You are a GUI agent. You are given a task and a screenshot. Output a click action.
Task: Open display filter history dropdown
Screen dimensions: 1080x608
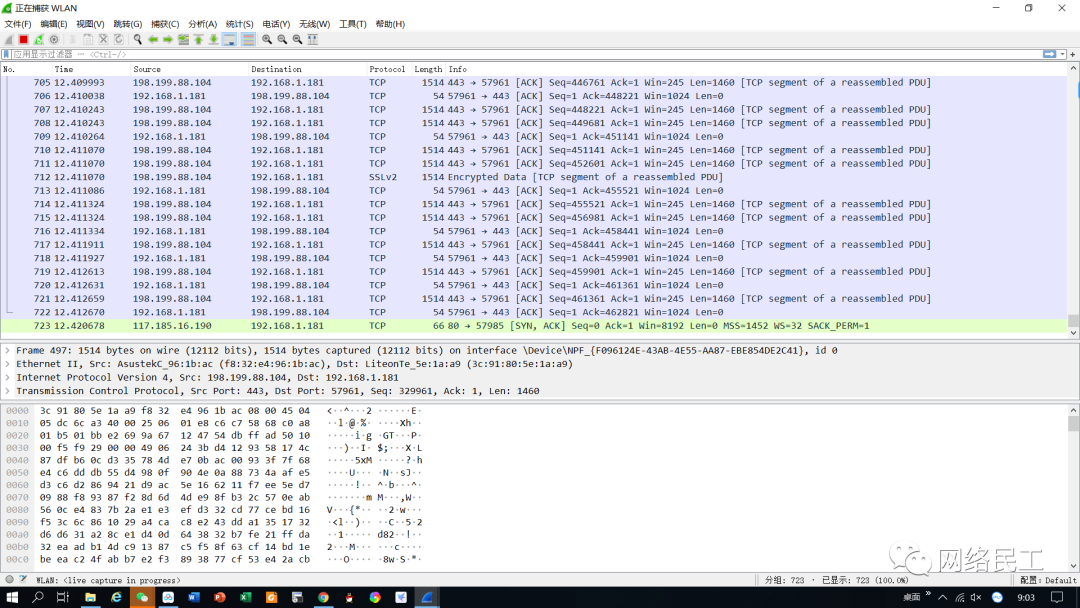[1062, 54]
